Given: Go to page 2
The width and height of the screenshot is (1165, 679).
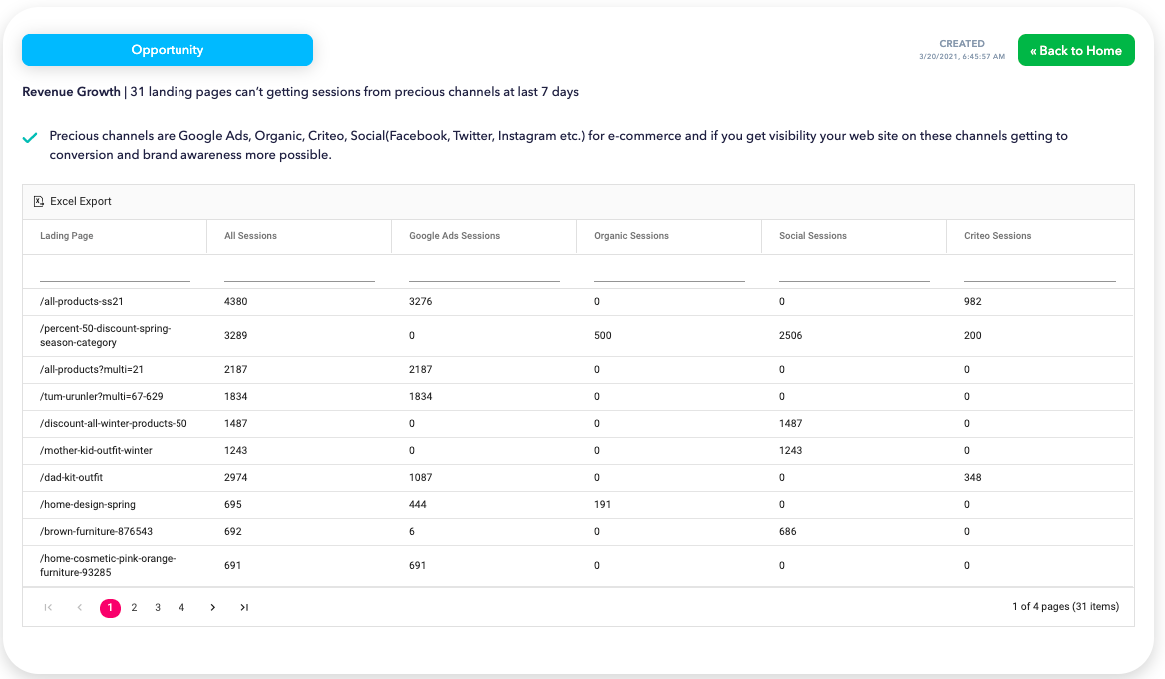Looking at the screenshot, I should [134, 607].
